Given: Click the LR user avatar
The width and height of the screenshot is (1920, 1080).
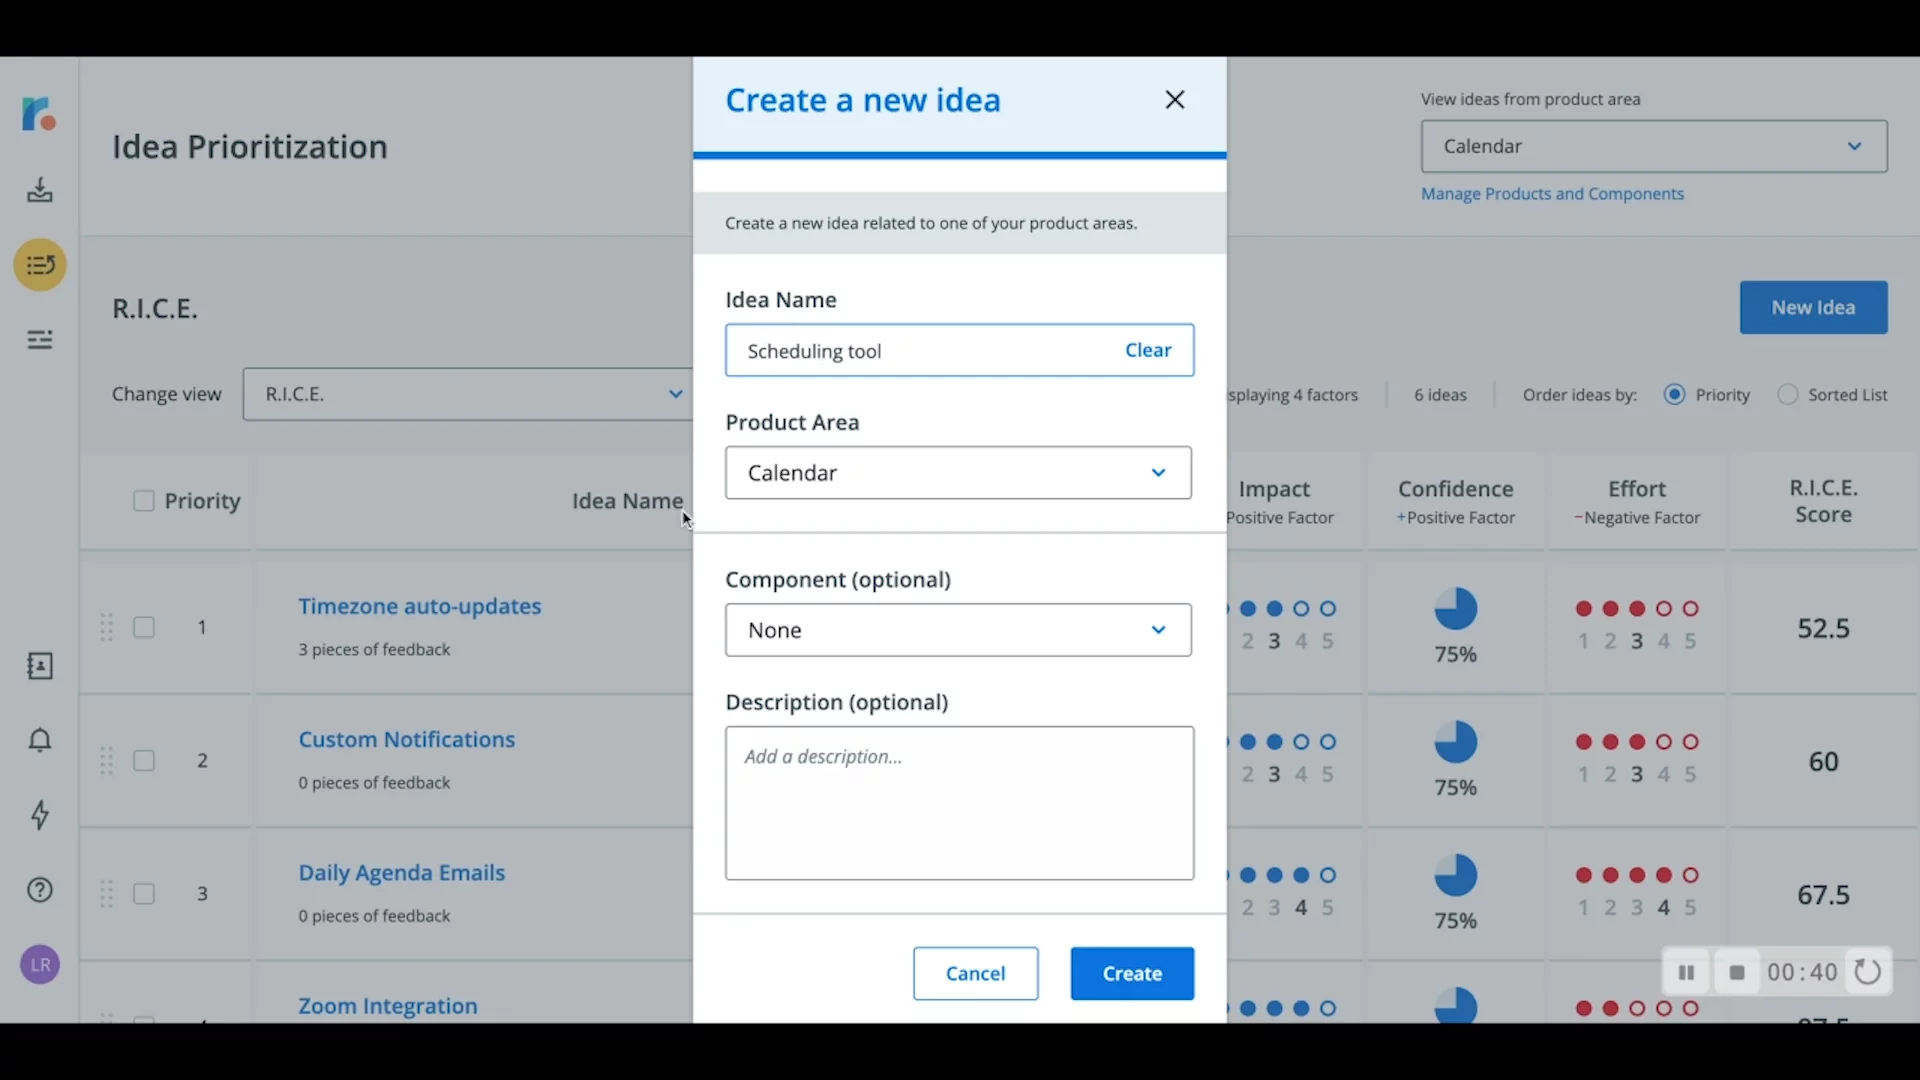Looking at the screenshot, I should (x=40, y=965).
